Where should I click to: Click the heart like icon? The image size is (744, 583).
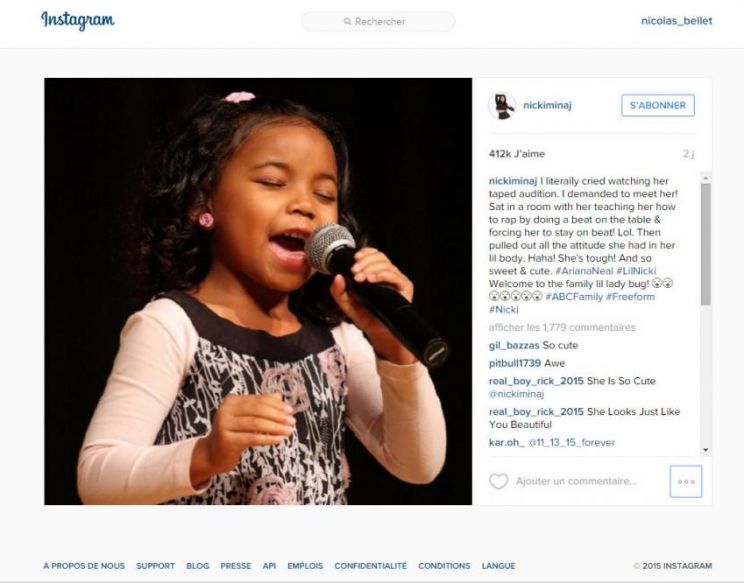[x=498, y=481]
